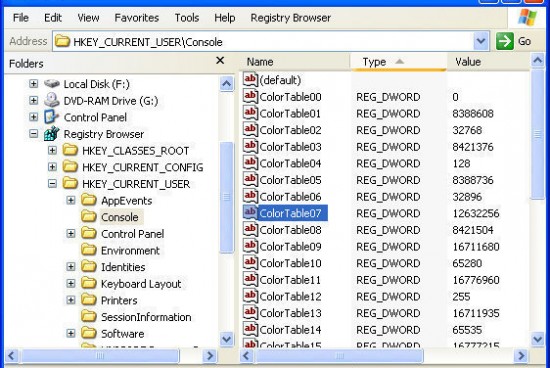
Task: Click REG_DWORD type in ColorTable09 row
Action: point(388,247)
